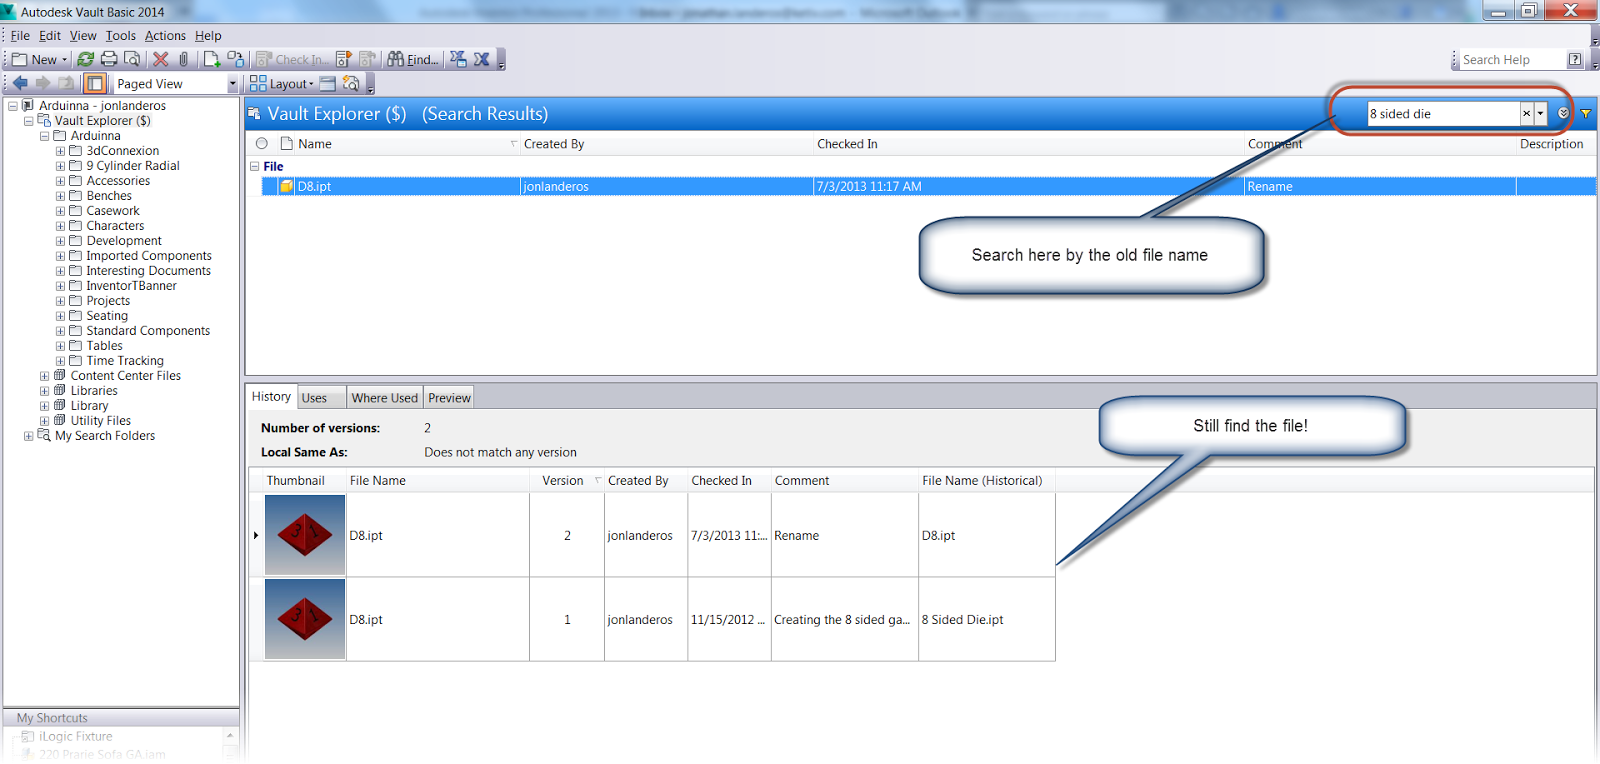Screen dimensions: 1600x764
Task: Collapse the Arduinna folder node
Action: tap(44, 136)
